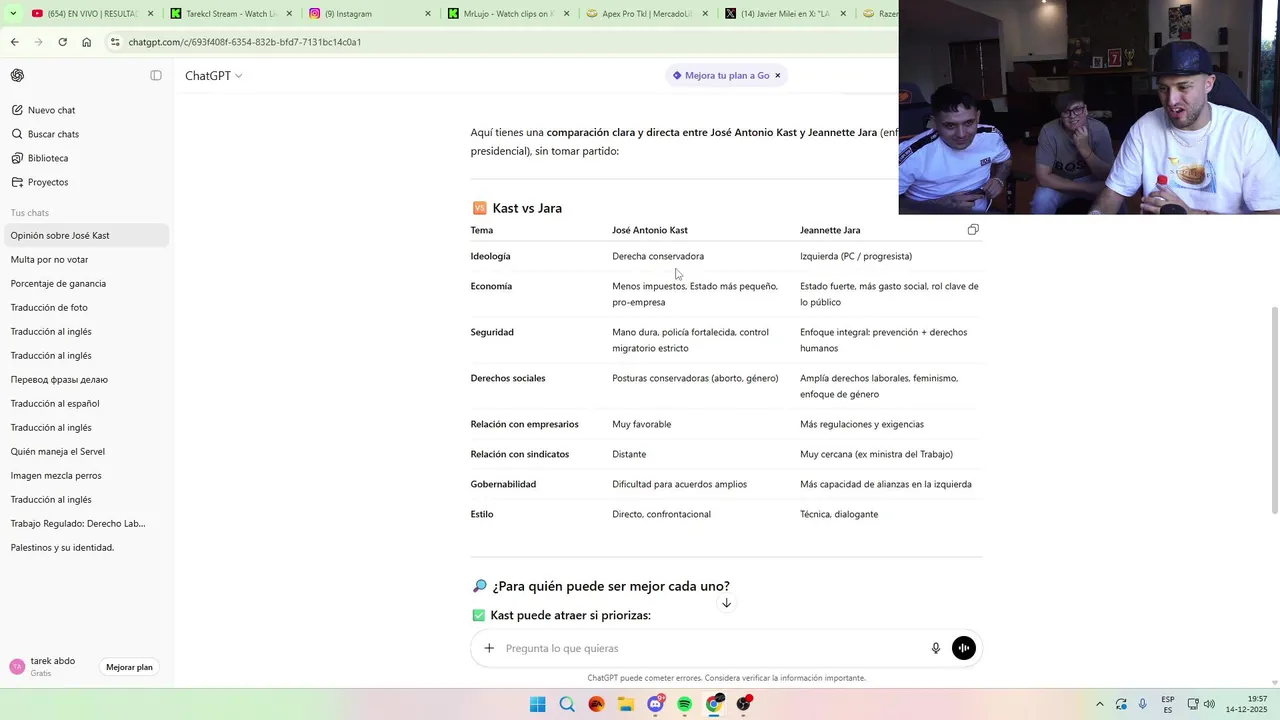Open the Biblioteca library
Image resolution: width=1280 pixels, height=720 pixels.
(87, 158)
